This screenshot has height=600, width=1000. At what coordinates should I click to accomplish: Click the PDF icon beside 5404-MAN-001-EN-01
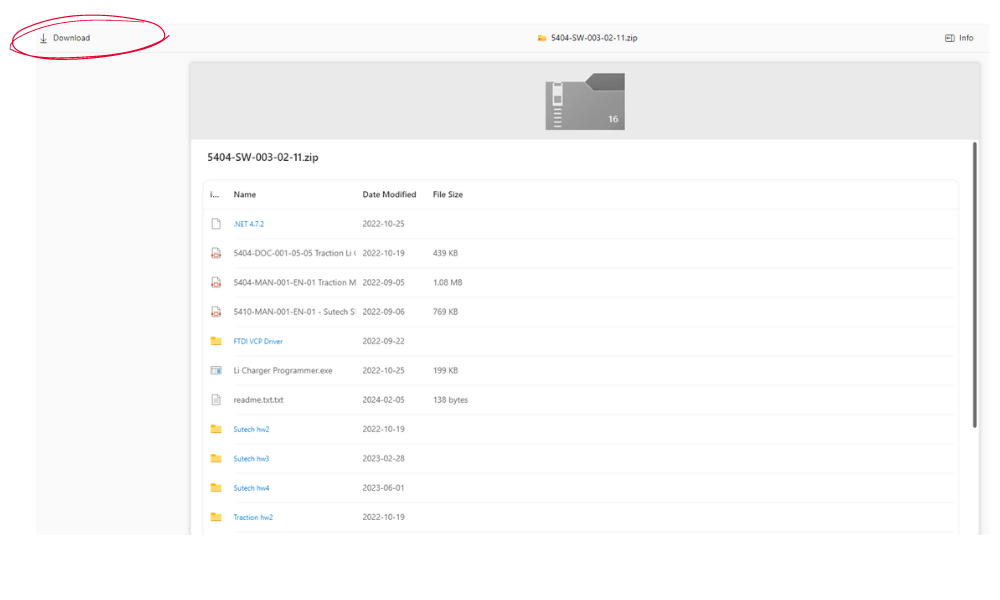click(x=216, y=282)
